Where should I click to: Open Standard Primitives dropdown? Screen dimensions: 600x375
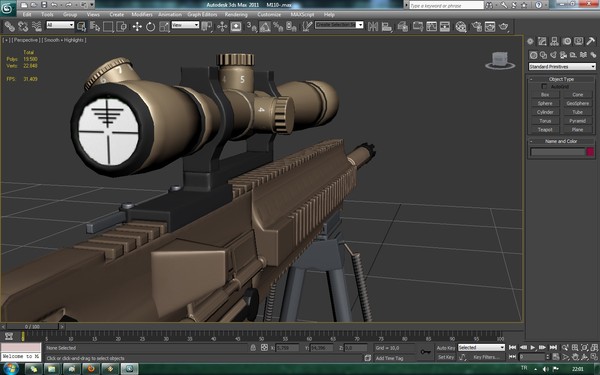tap(562, 67)
